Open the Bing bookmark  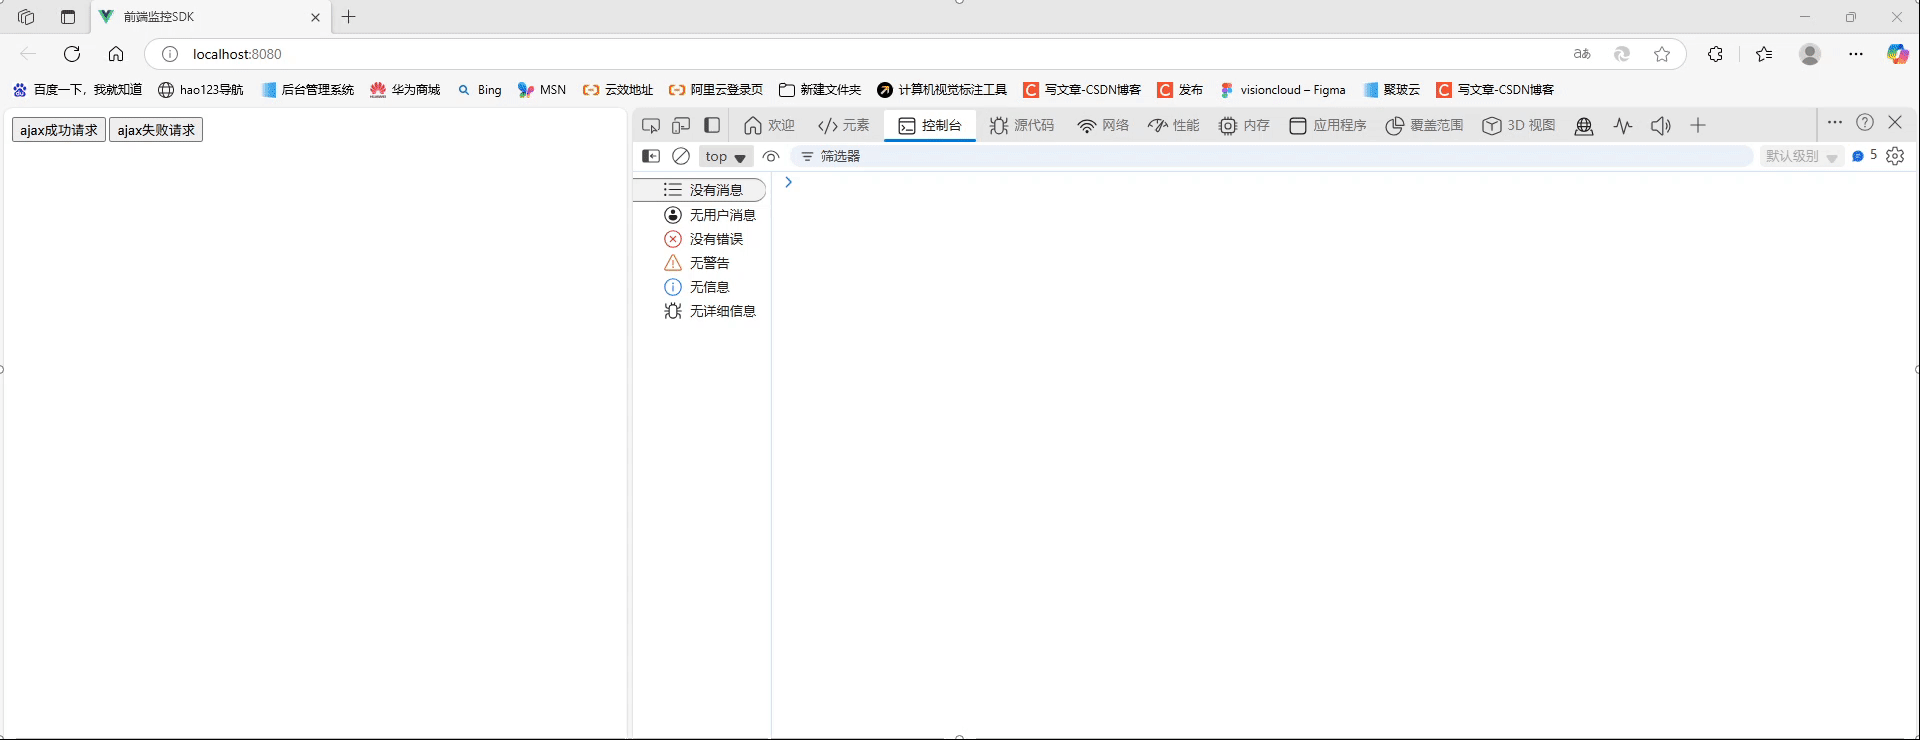click(480, 90)
